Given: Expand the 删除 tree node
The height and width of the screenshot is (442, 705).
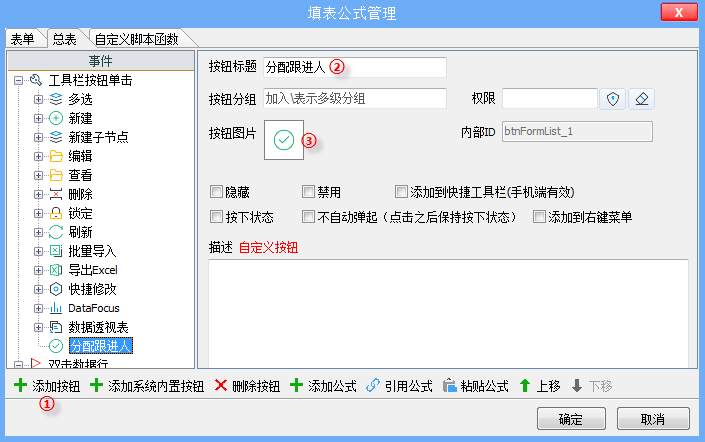Looking at the screenshot, I should click(x=38, y=194).
